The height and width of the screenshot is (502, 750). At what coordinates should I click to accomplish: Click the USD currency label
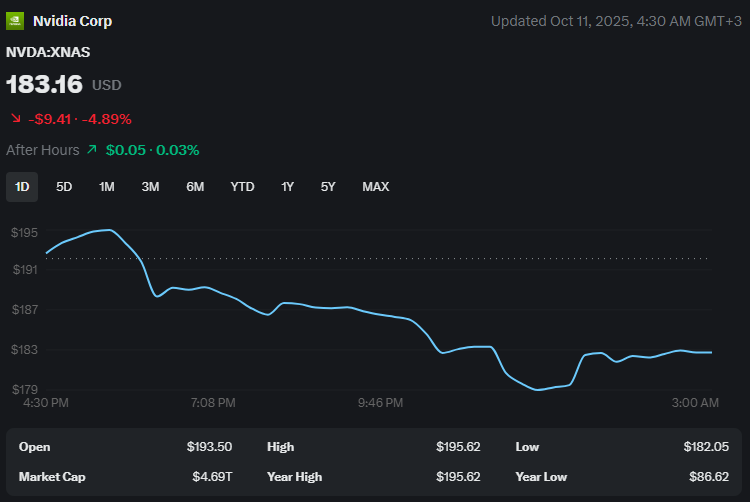[107, 85]
